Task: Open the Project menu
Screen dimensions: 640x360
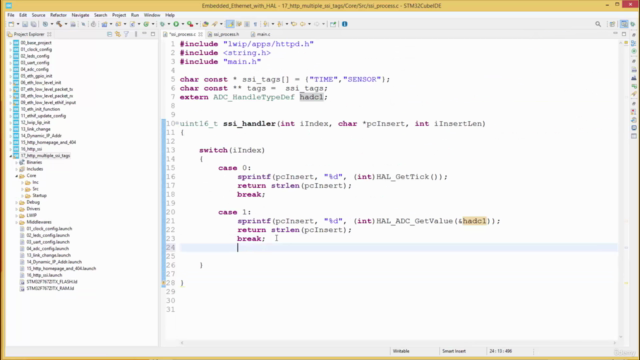Action: tap(119, 15)
